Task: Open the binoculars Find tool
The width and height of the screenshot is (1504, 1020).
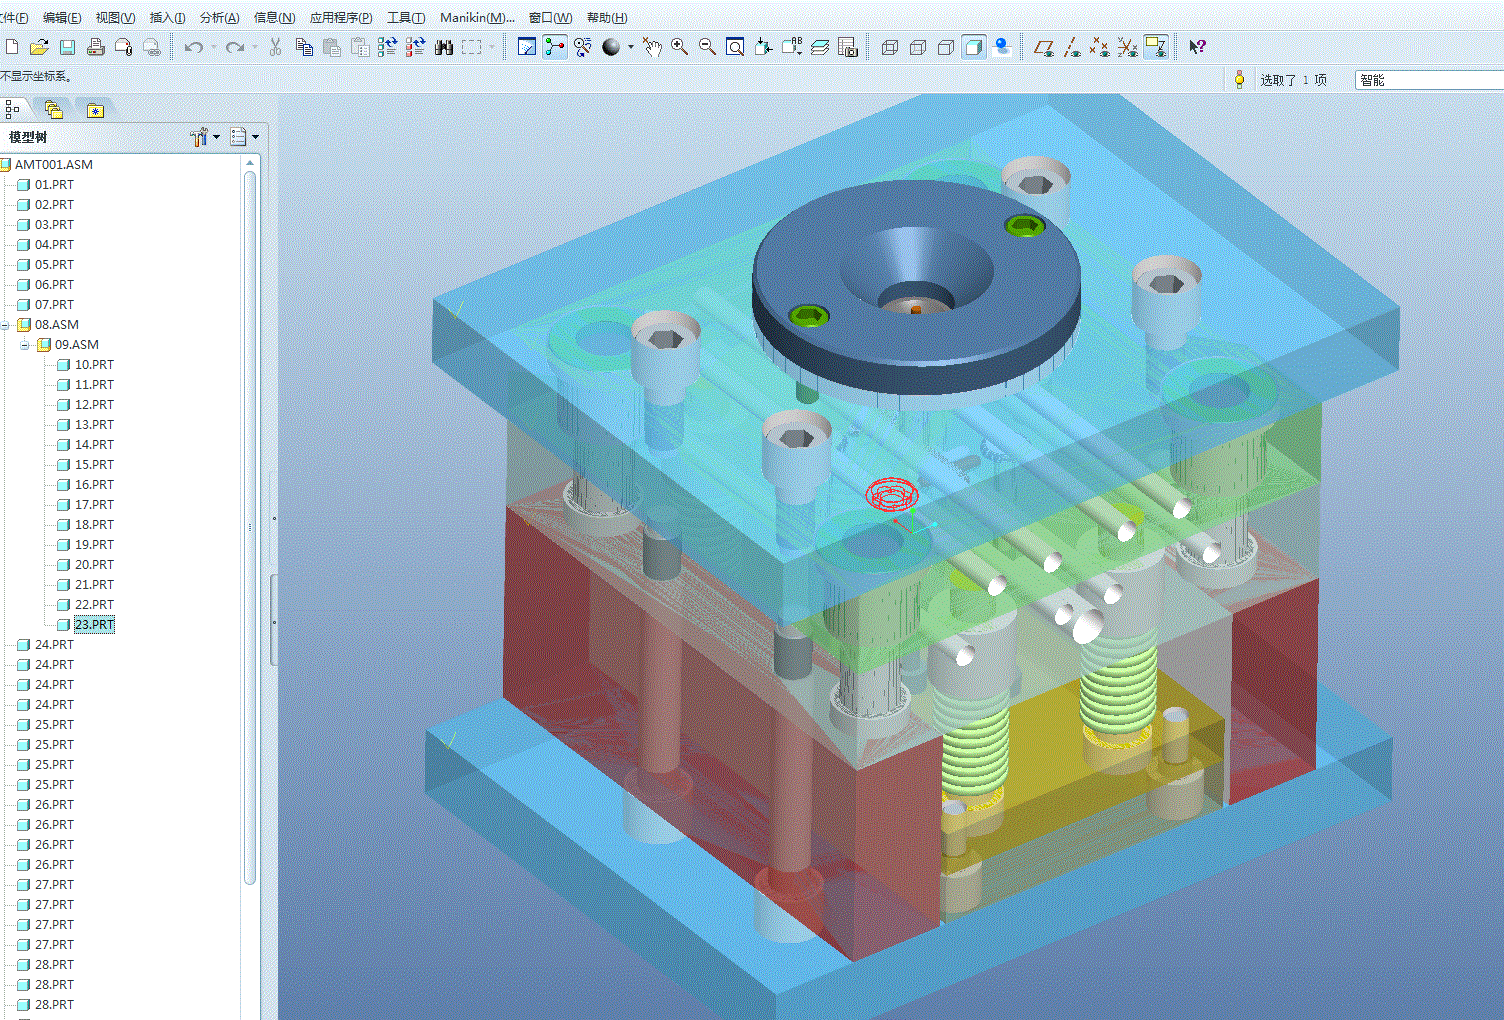Action: pyautogui.click(x=444, y=47)
